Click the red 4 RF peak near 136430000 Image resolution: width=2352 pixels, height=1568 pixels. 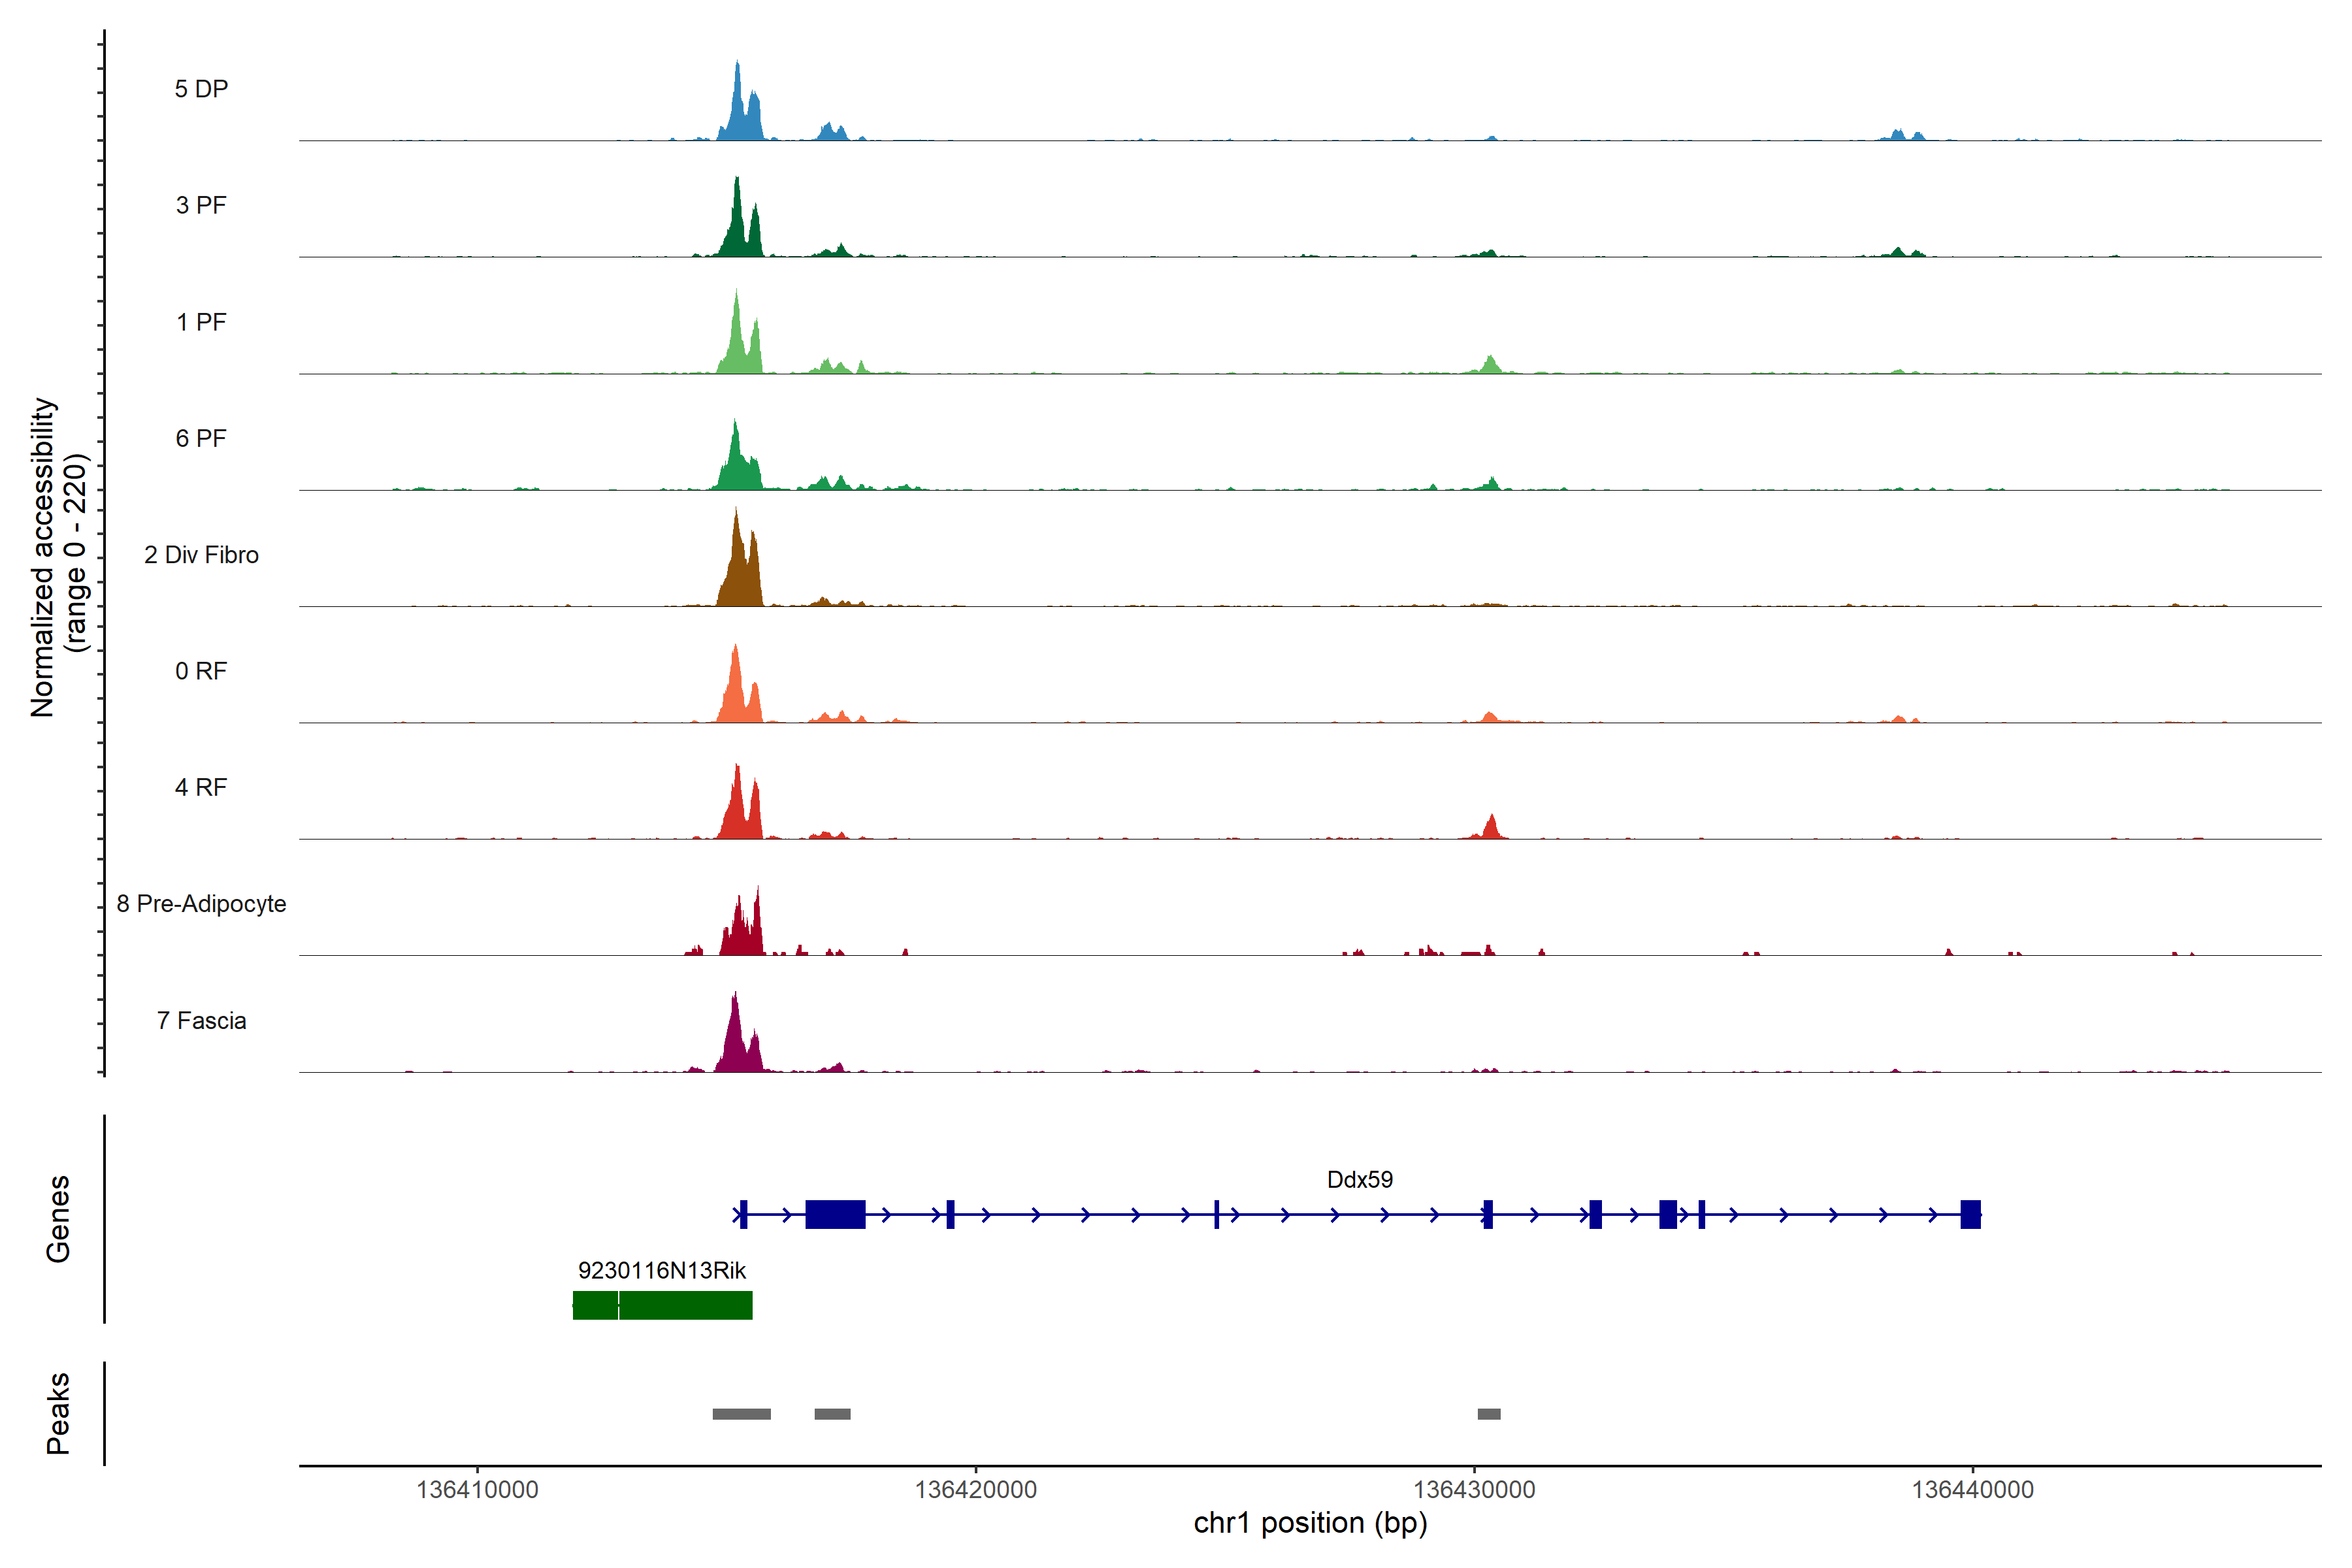[1491, 829]
